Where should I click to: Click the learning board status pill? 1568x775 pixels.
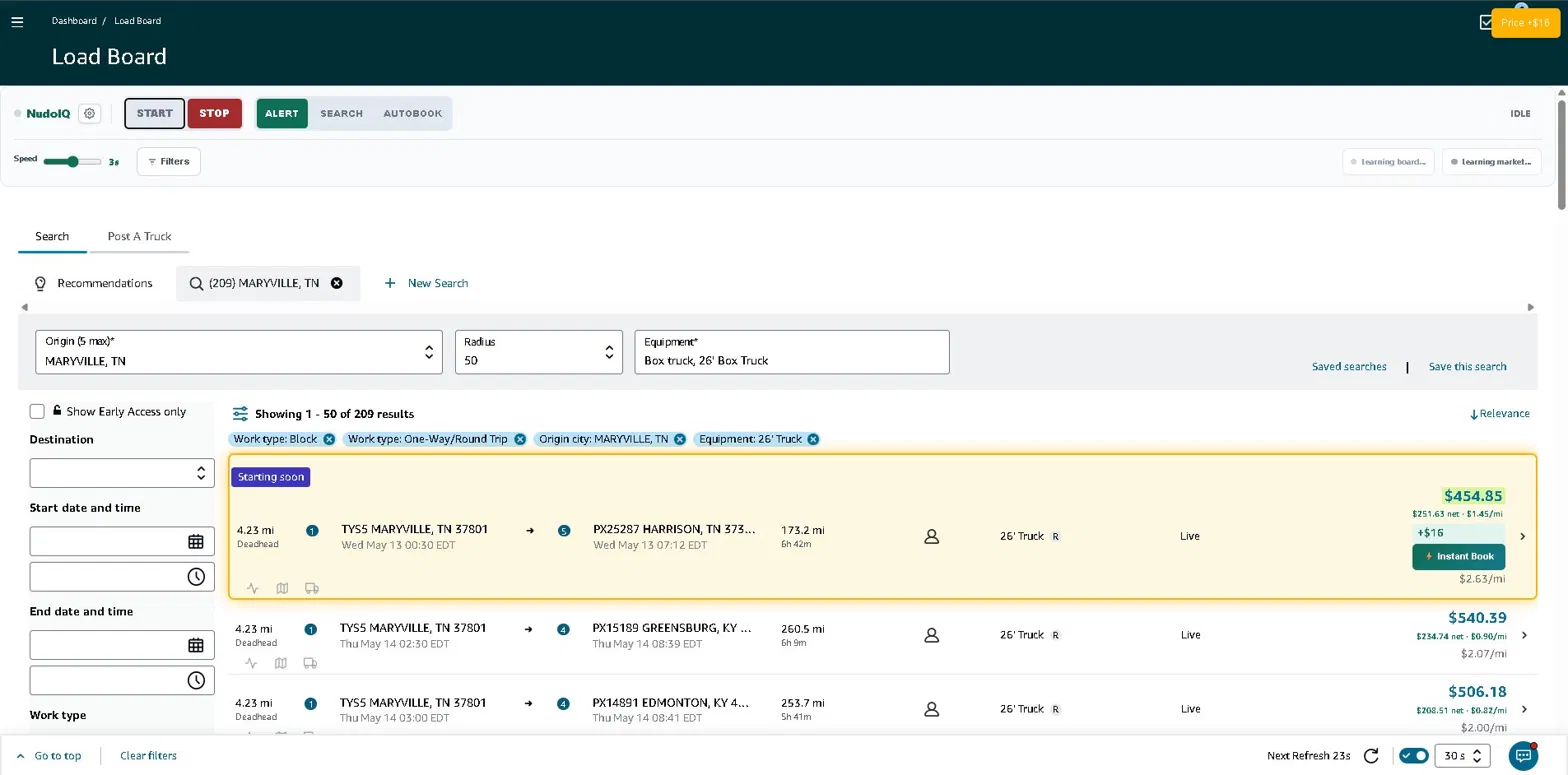[x=1389, y=161]
